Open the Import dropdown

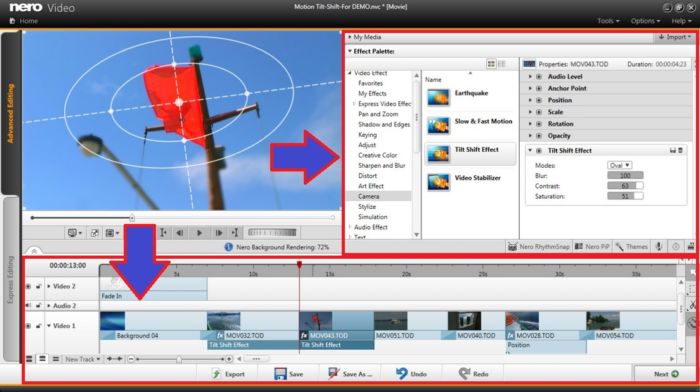click(675, 37)
